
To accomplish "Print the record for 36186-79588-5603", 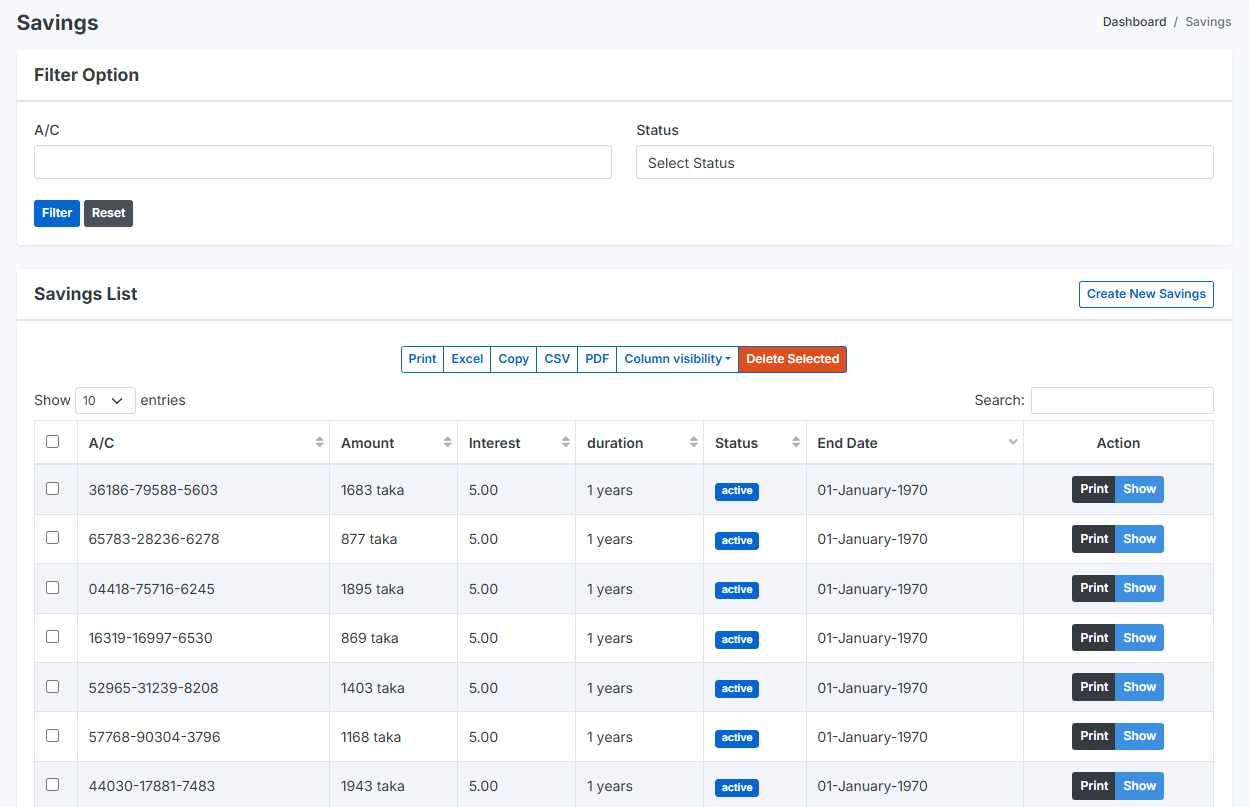I will (1094, 489).
